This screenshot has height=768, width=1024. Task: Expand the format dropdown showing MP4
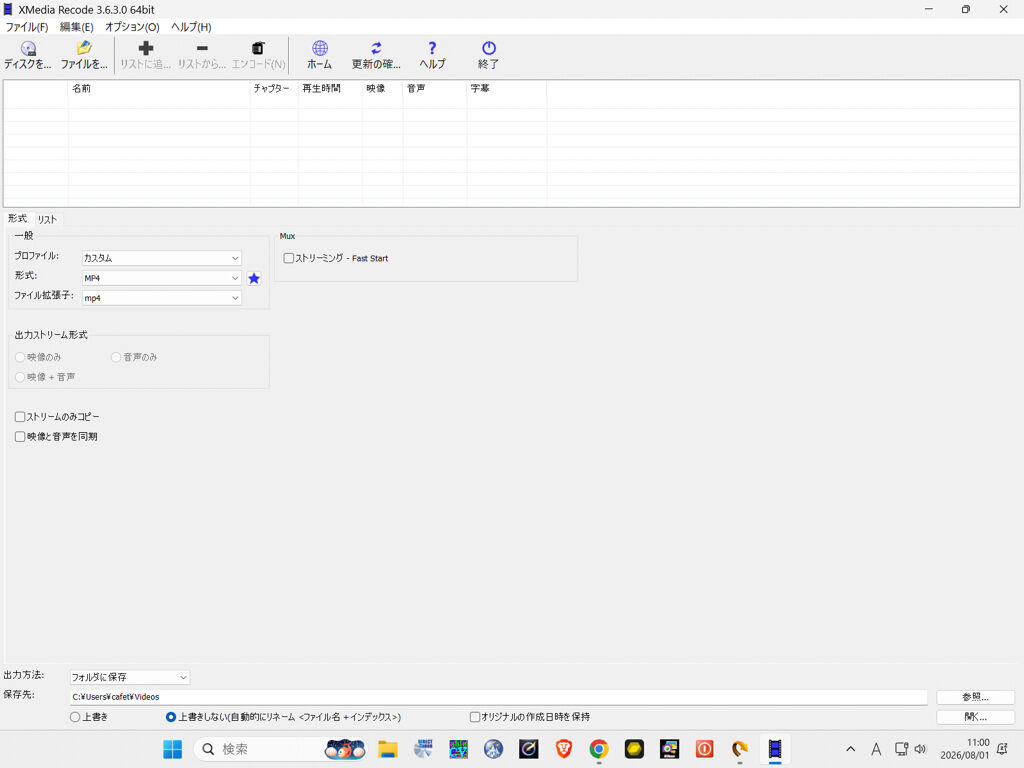coord(162,278)
